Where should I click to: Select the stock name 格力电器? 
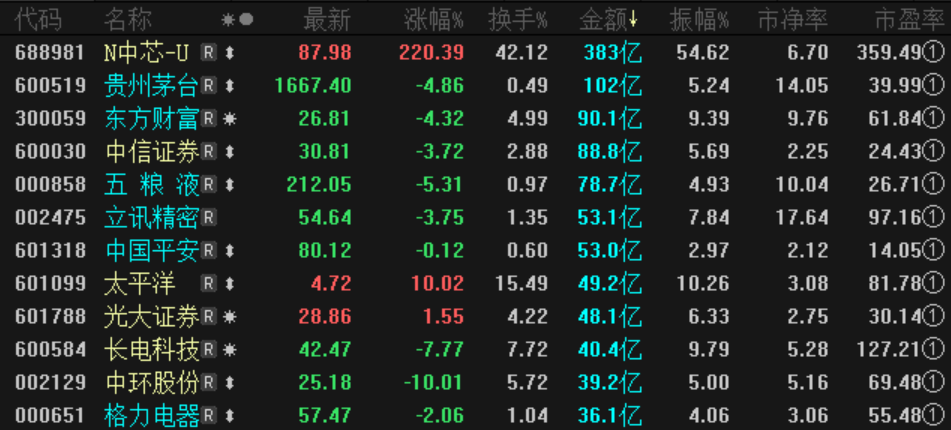(152, 415)
